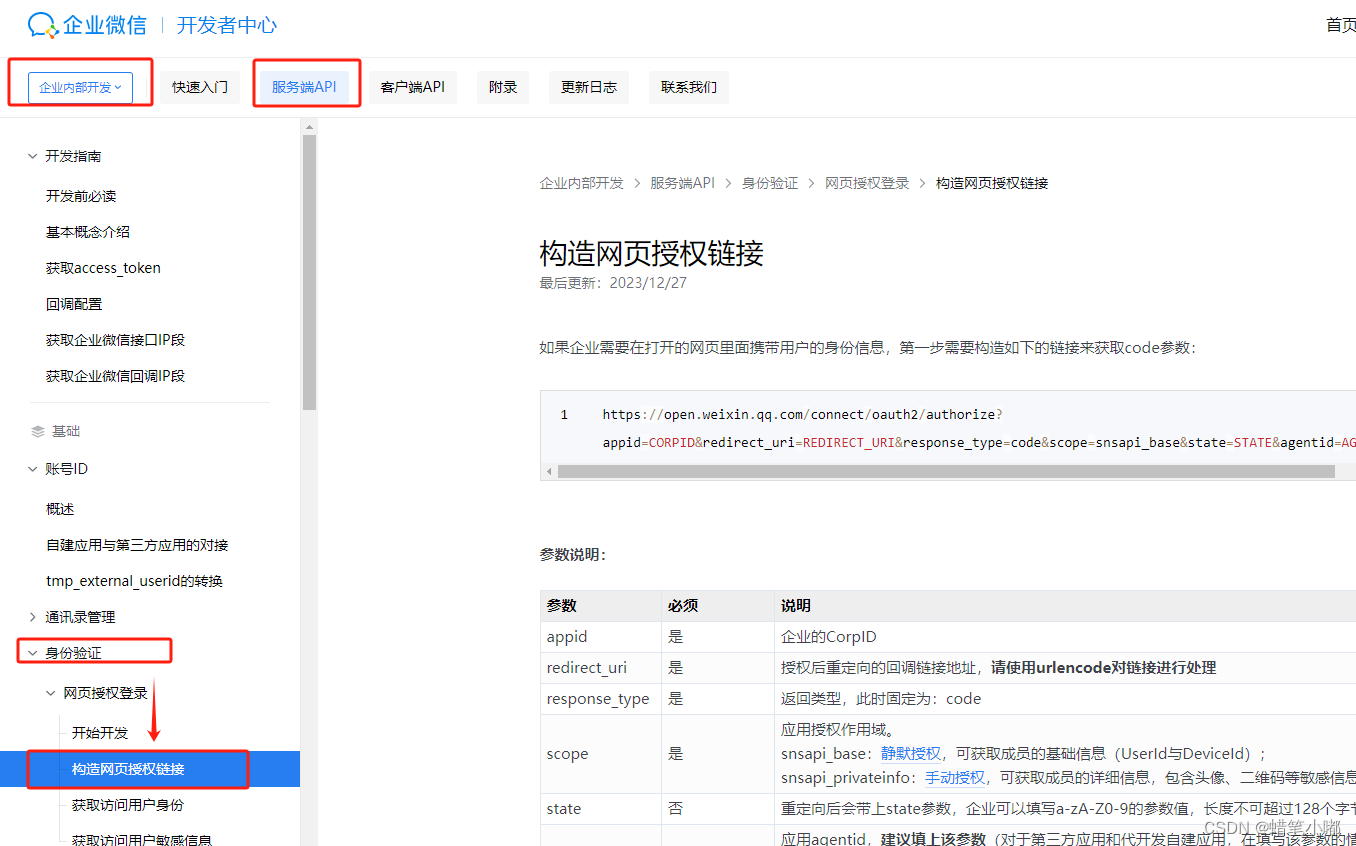The height and width of the screenshot is (846, 1356).
Task: Click the response_type parameter cell
Action: (601, 699)
